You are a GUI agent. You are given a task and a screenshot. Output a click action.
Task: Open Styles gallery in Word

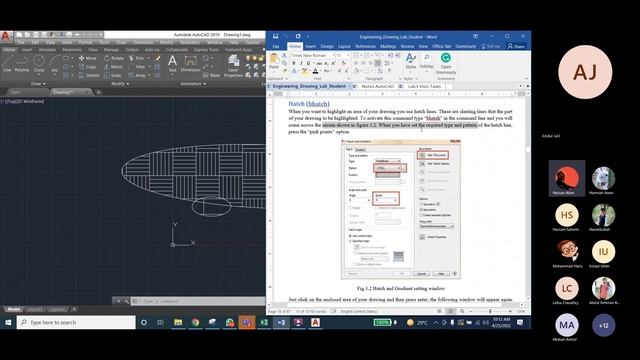411,61
